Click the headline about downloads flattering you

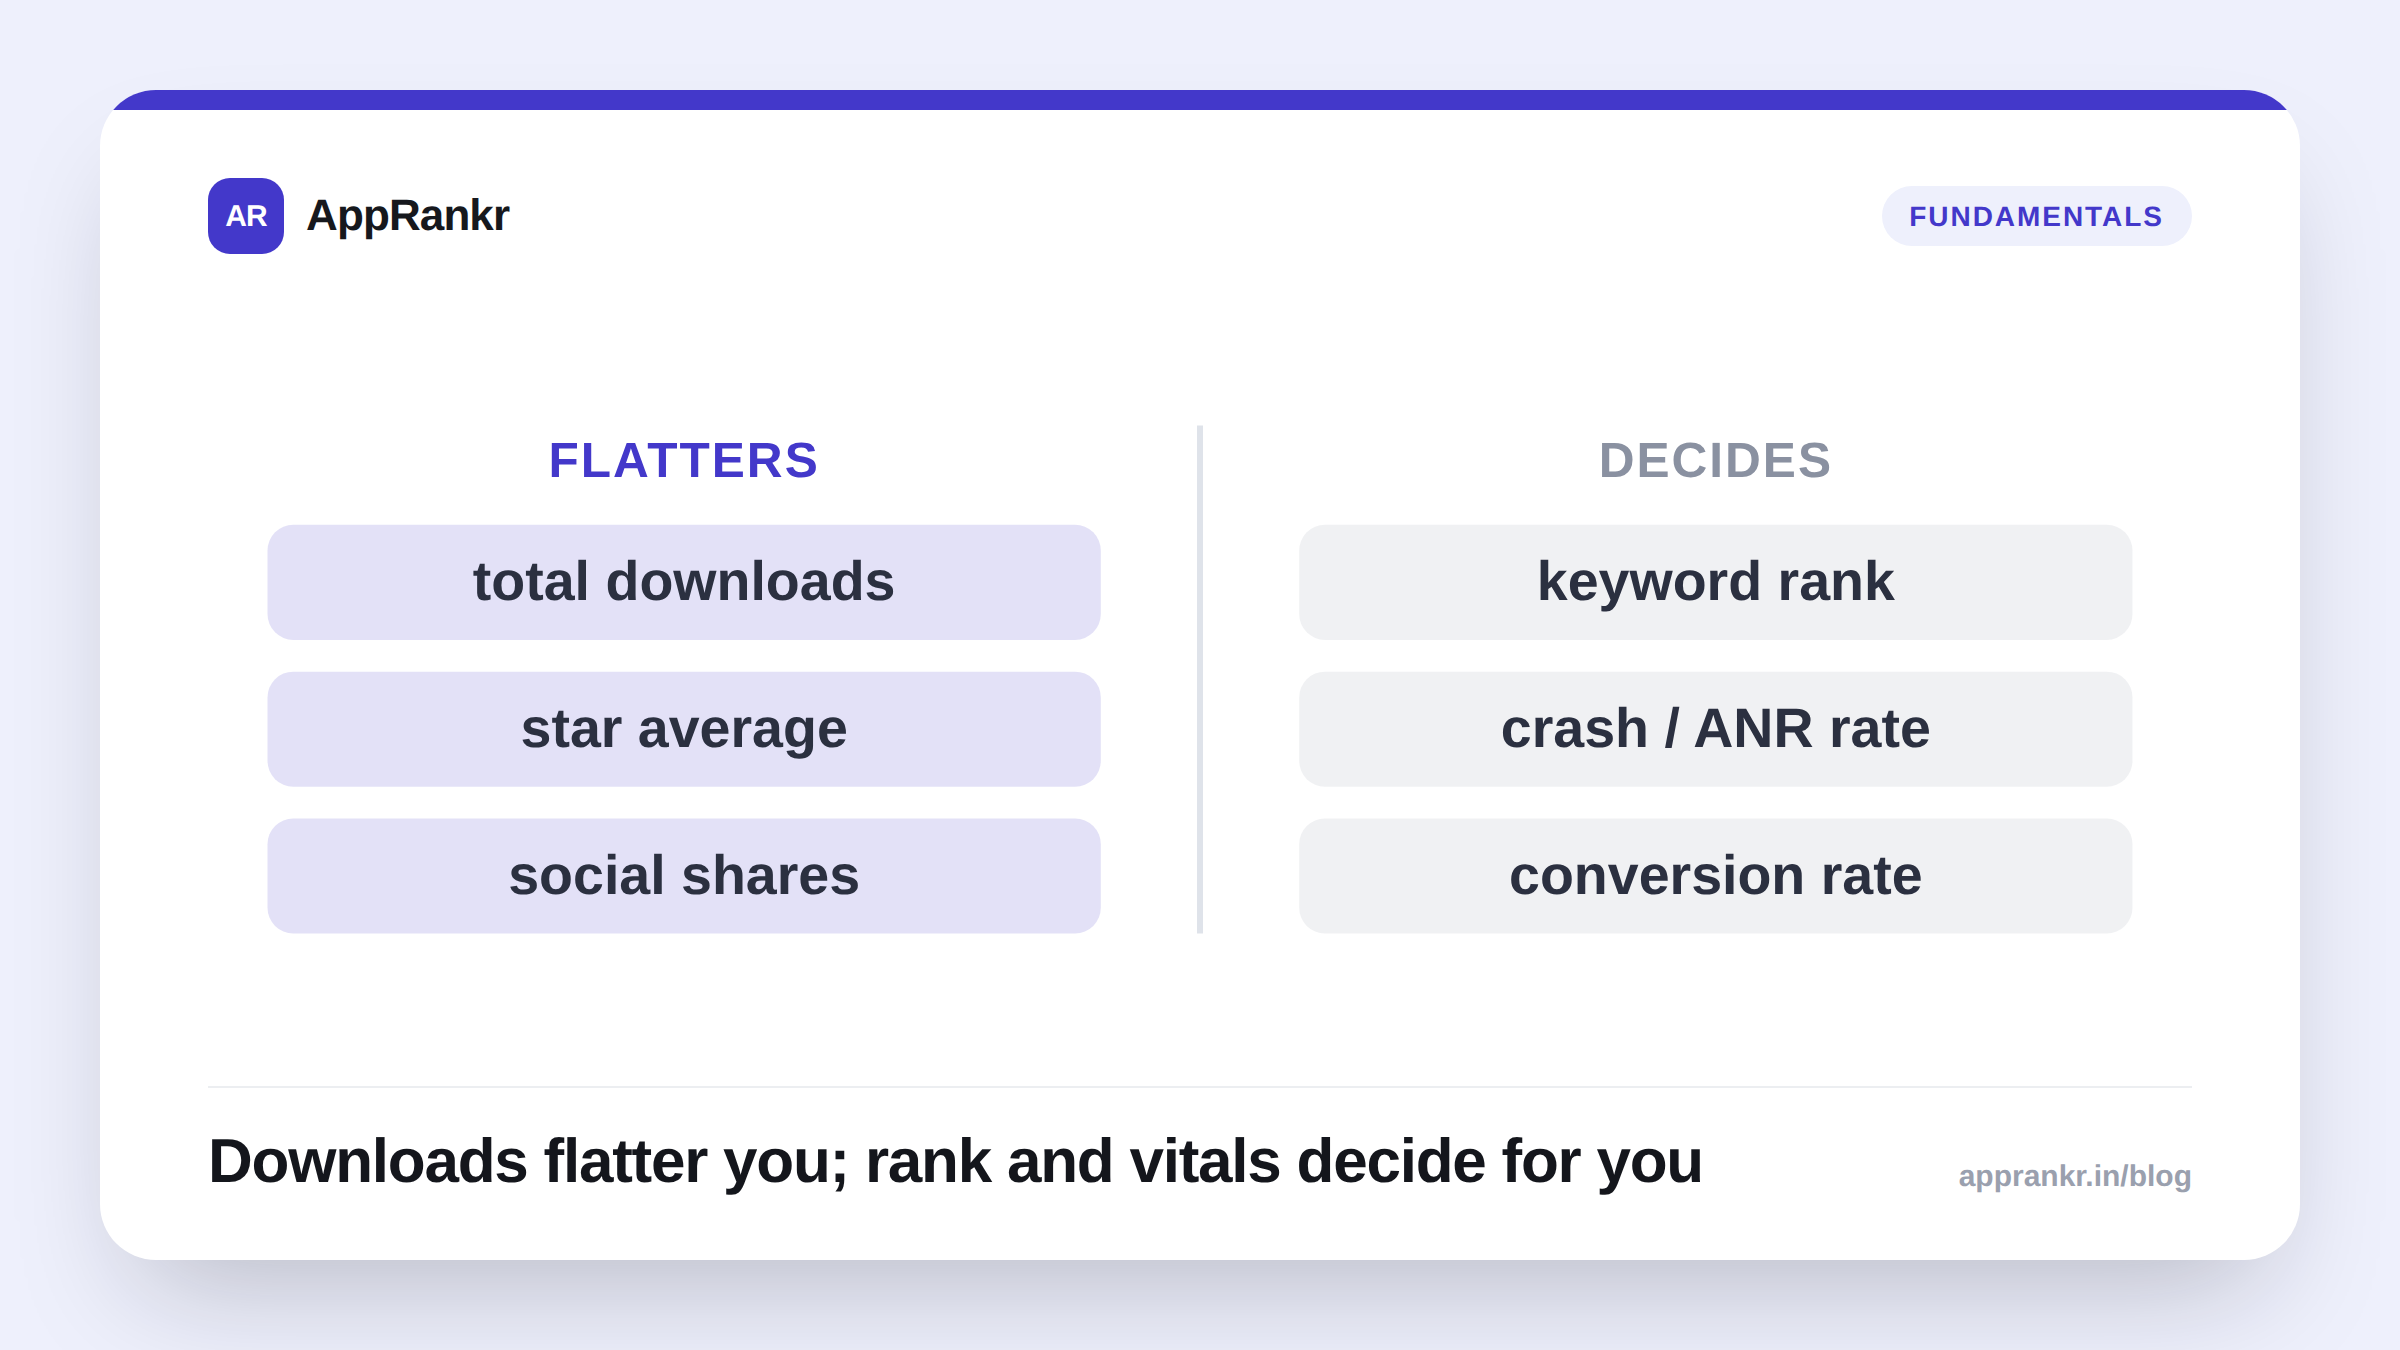click(x=955, y=1162)
